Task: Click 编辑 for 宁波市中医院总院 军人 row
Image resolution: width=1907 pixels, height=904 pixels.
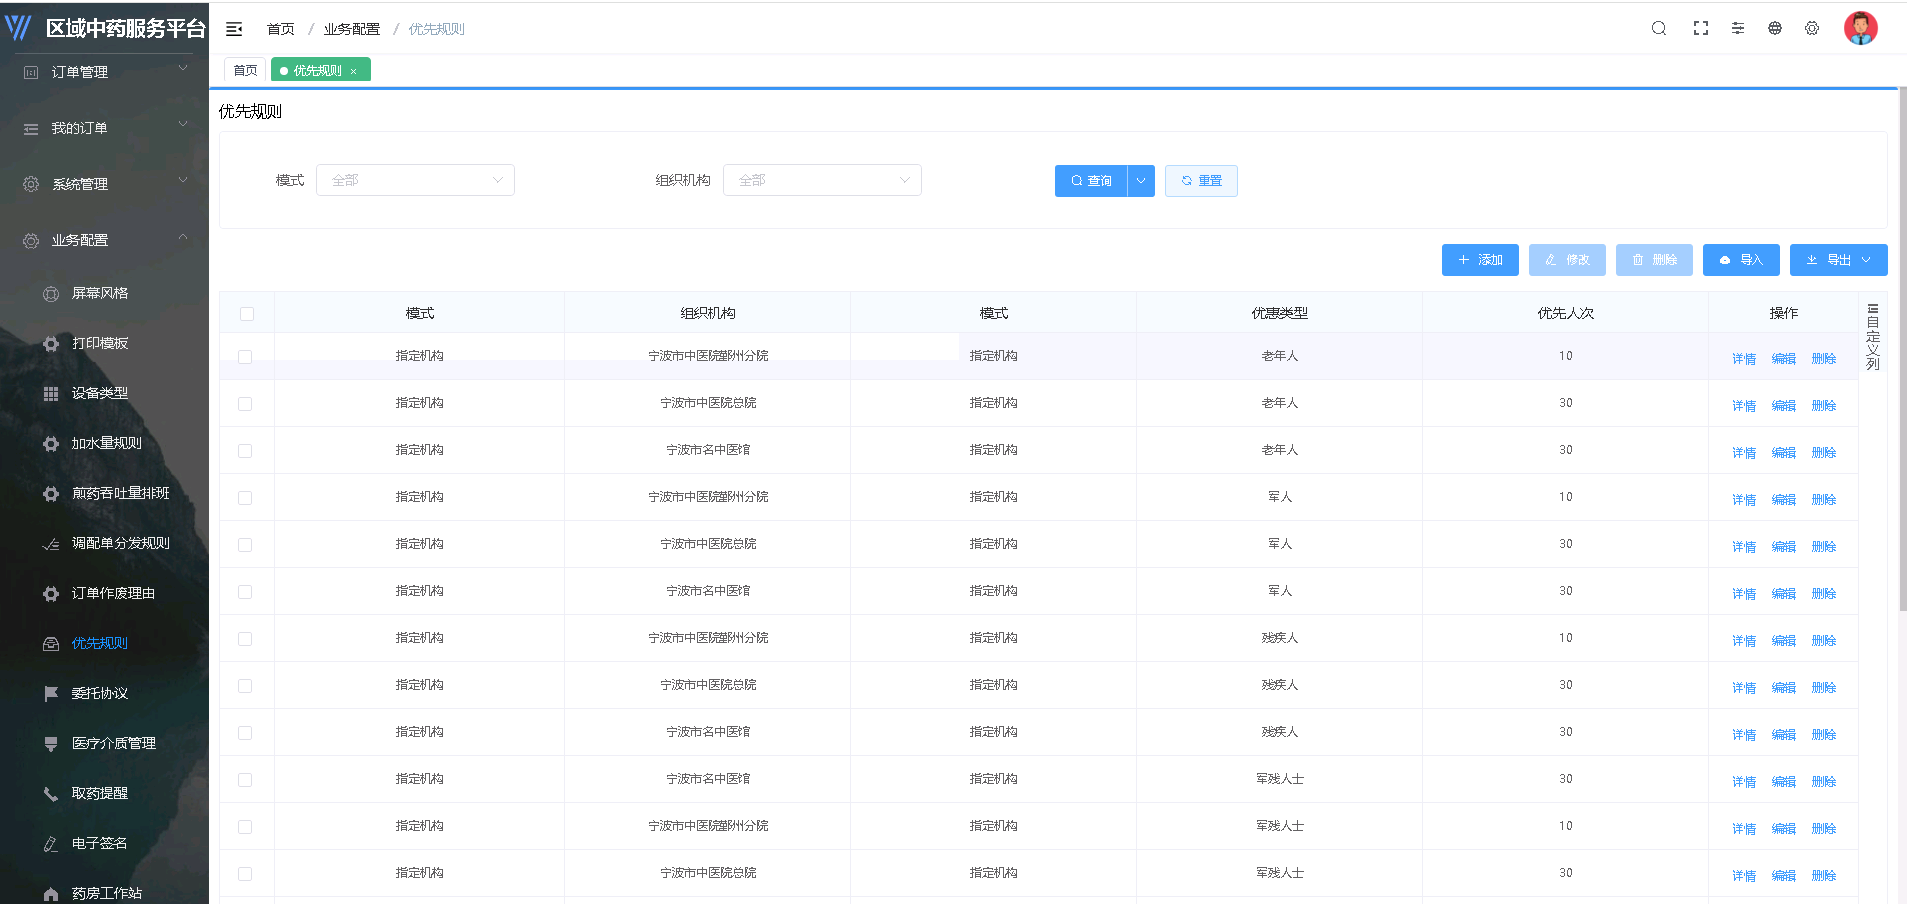Action: 1784,547
